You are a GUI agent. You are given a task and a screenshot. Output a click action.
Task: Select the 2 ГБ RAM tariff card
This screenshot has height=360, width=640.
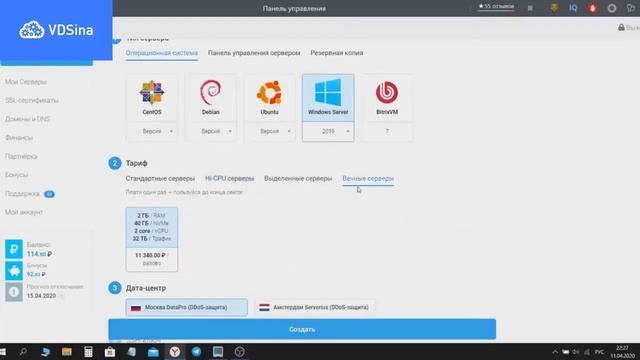pos(152,239)
